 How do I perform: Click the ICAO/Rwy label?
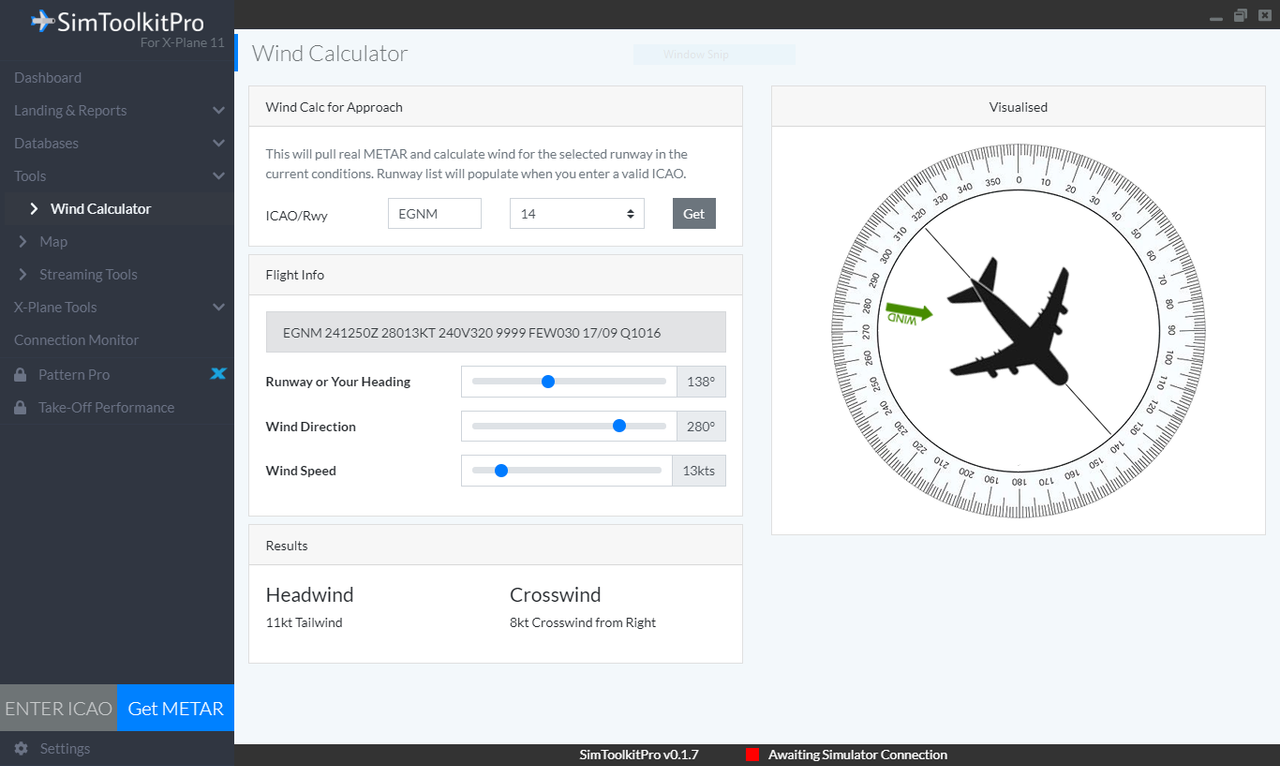coord(297,214)
